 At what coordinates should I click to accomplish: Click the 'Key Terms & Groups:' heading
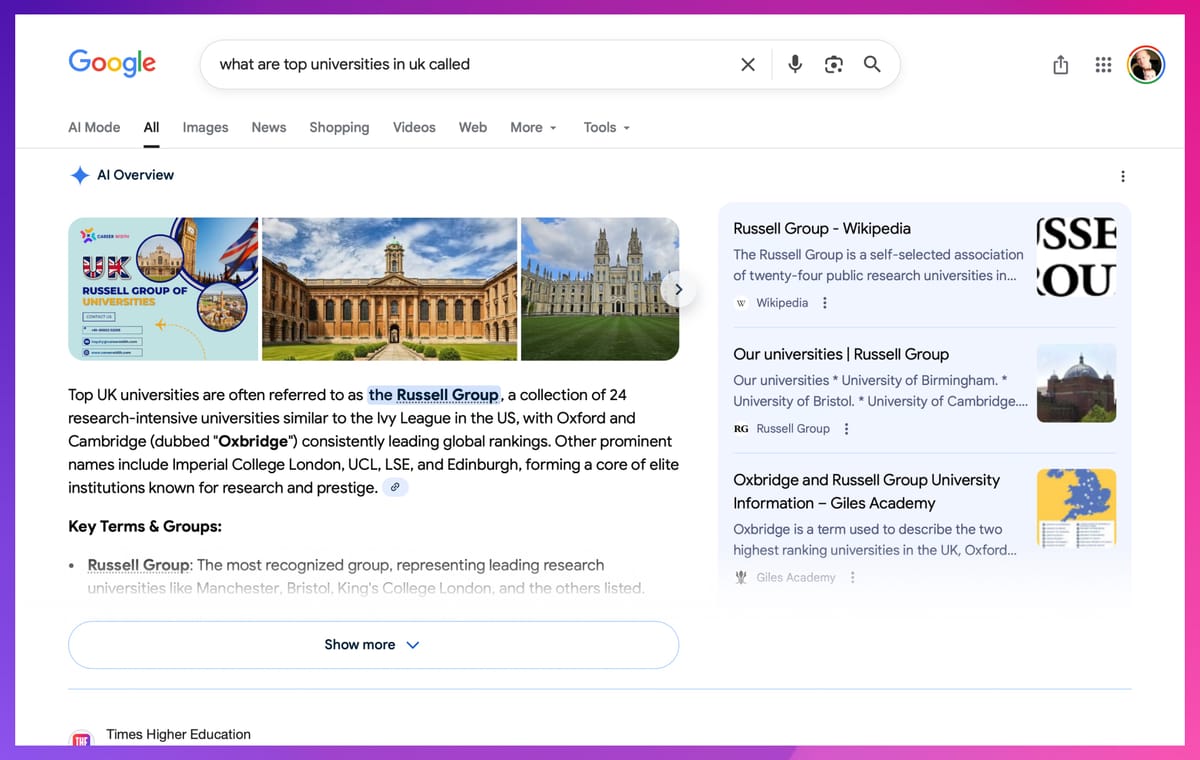click(x=145, y=526)
